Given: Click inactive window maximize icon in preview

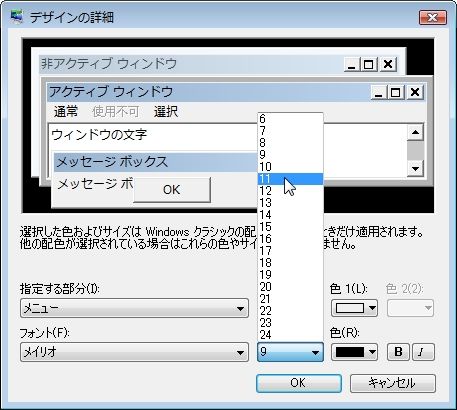Looking at the screenshot, I should click(369, 64).
